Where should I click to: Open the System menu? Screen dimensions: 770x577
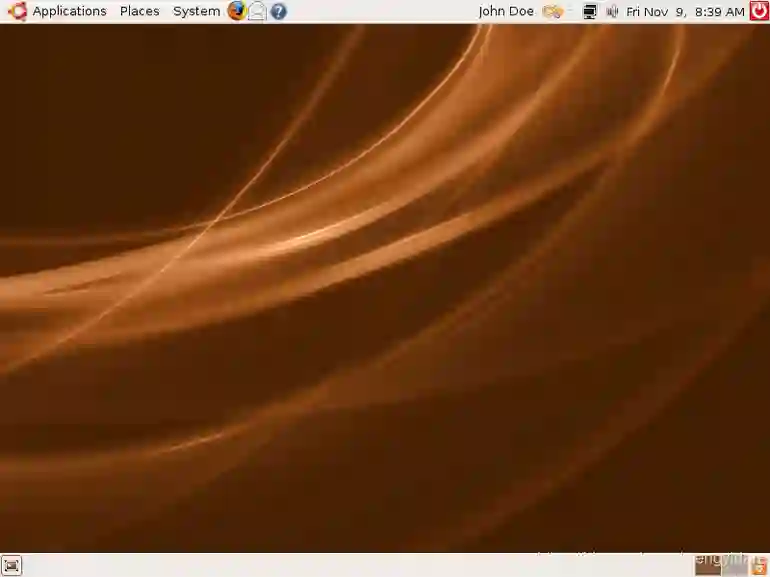tap(196, 11)
